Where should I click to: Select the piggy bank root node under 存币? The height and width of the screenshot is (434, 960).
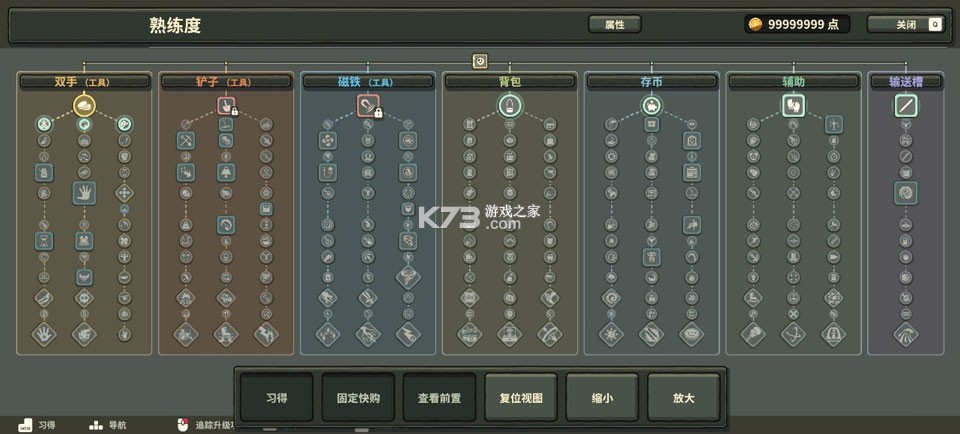click(x=651, y=105)
